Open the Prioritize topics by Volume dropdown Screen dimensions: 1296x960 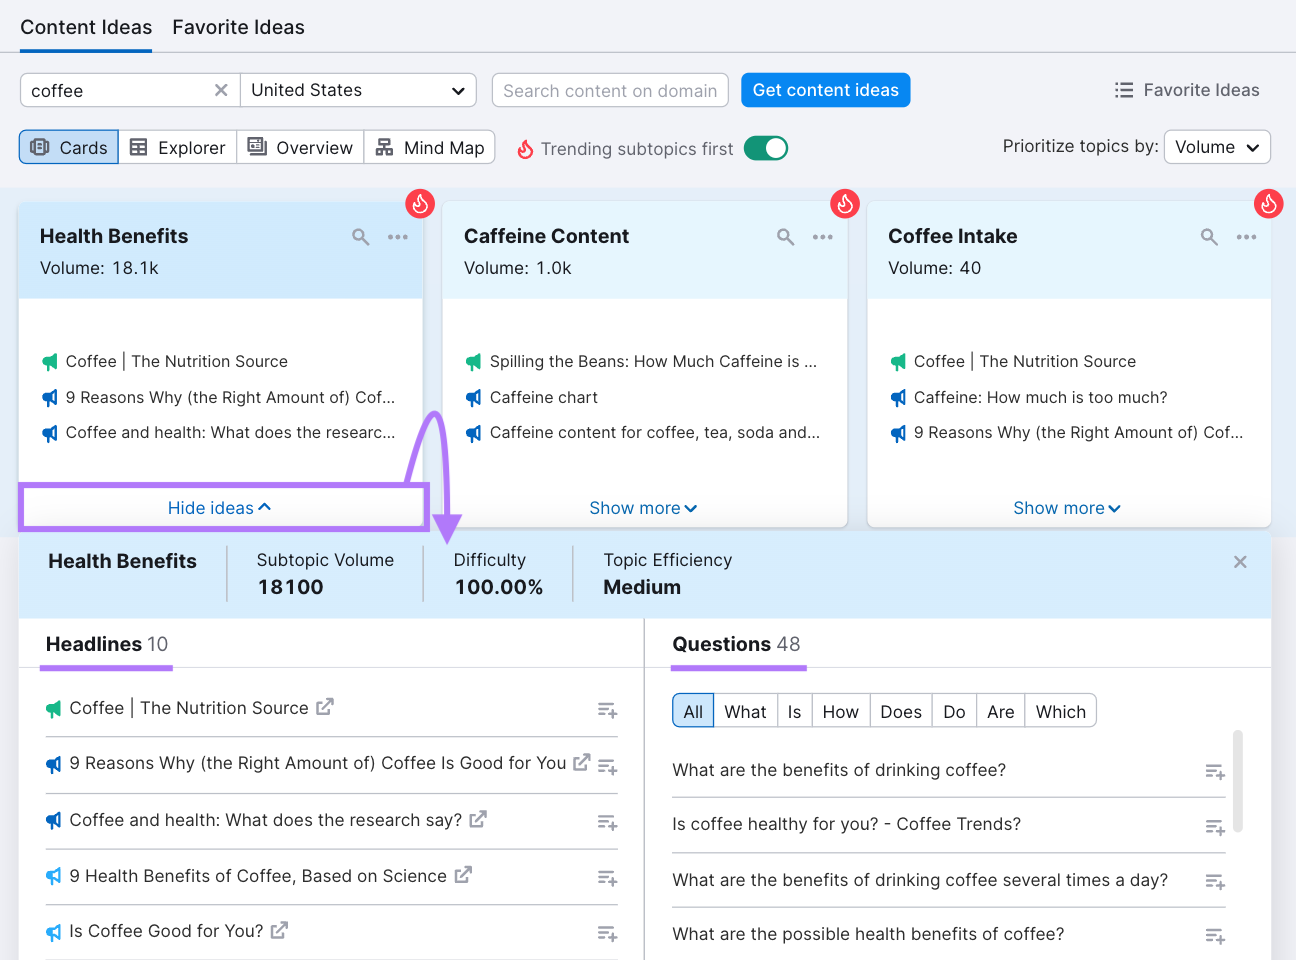[x=1217, y=146]
